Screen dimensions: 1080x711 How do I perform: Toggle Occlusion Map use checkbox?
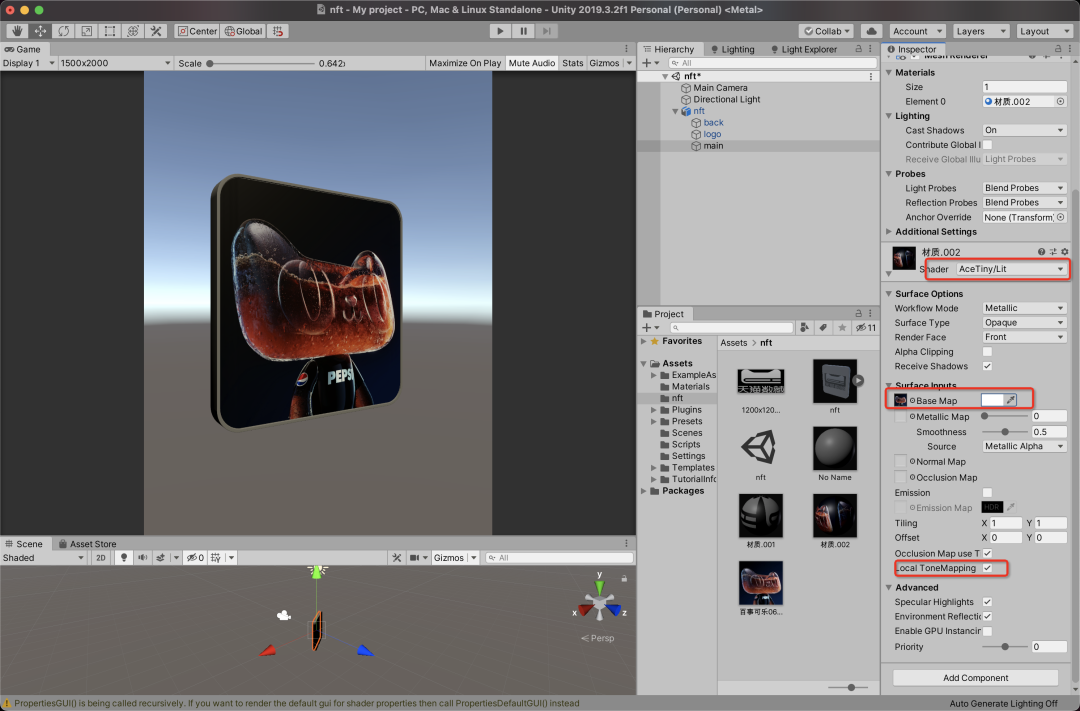point(988,553)
